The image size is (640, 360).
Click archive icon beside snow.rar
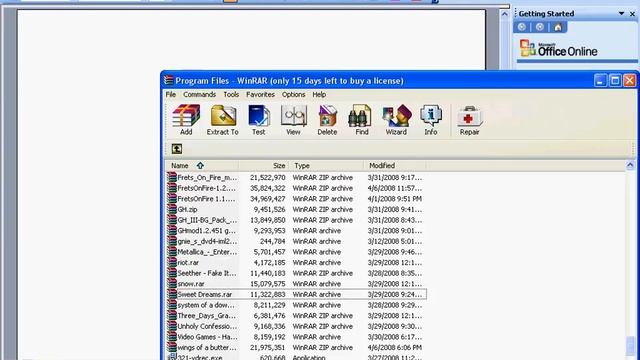(172, 284)
